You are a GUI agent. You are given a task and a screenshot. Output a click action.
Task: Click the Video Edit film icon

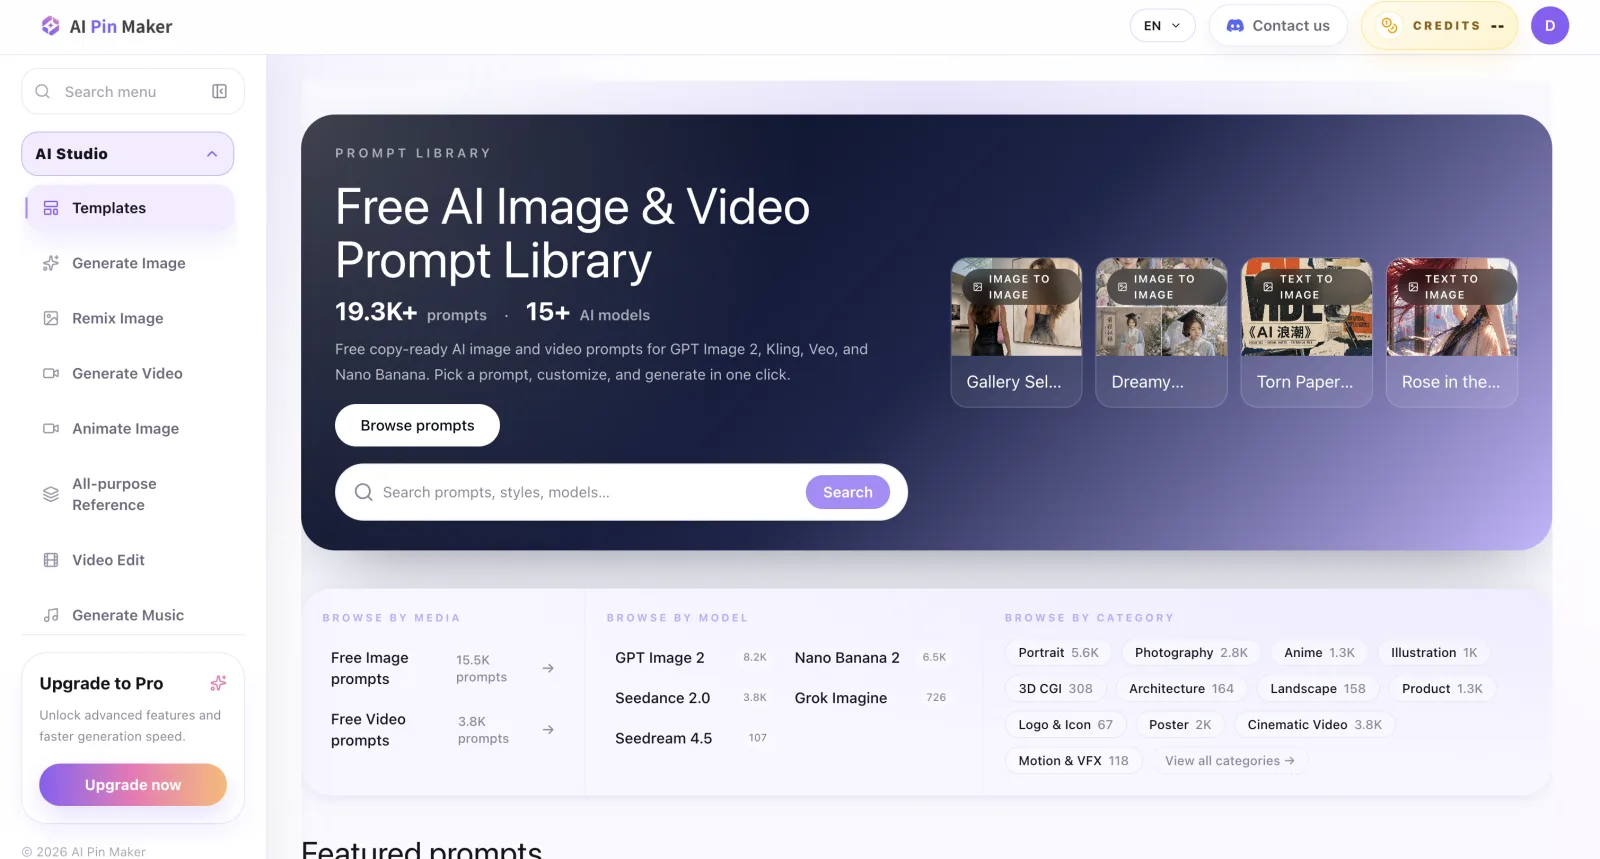(51, 560)
